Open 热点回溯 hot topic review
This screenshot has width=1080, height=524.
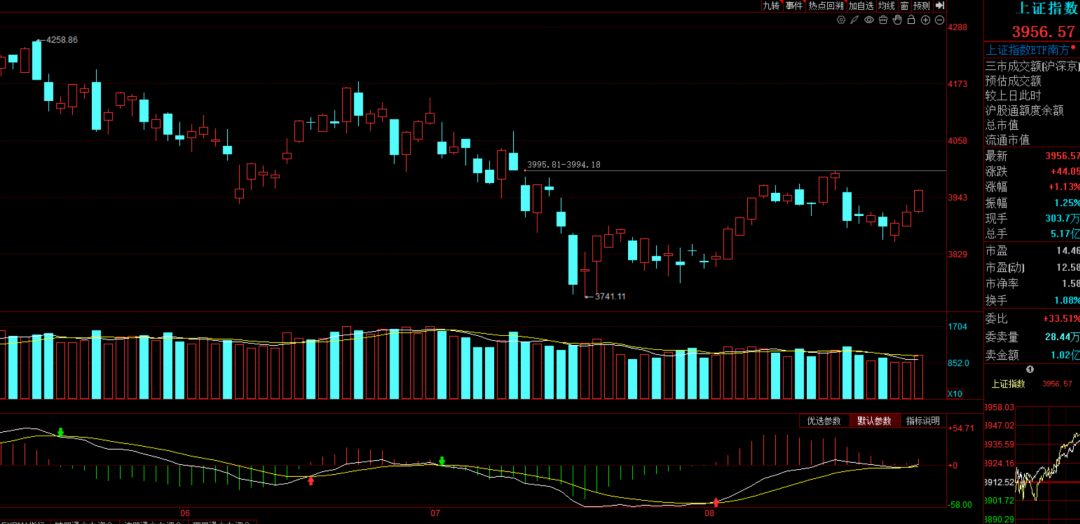point(826,6)
